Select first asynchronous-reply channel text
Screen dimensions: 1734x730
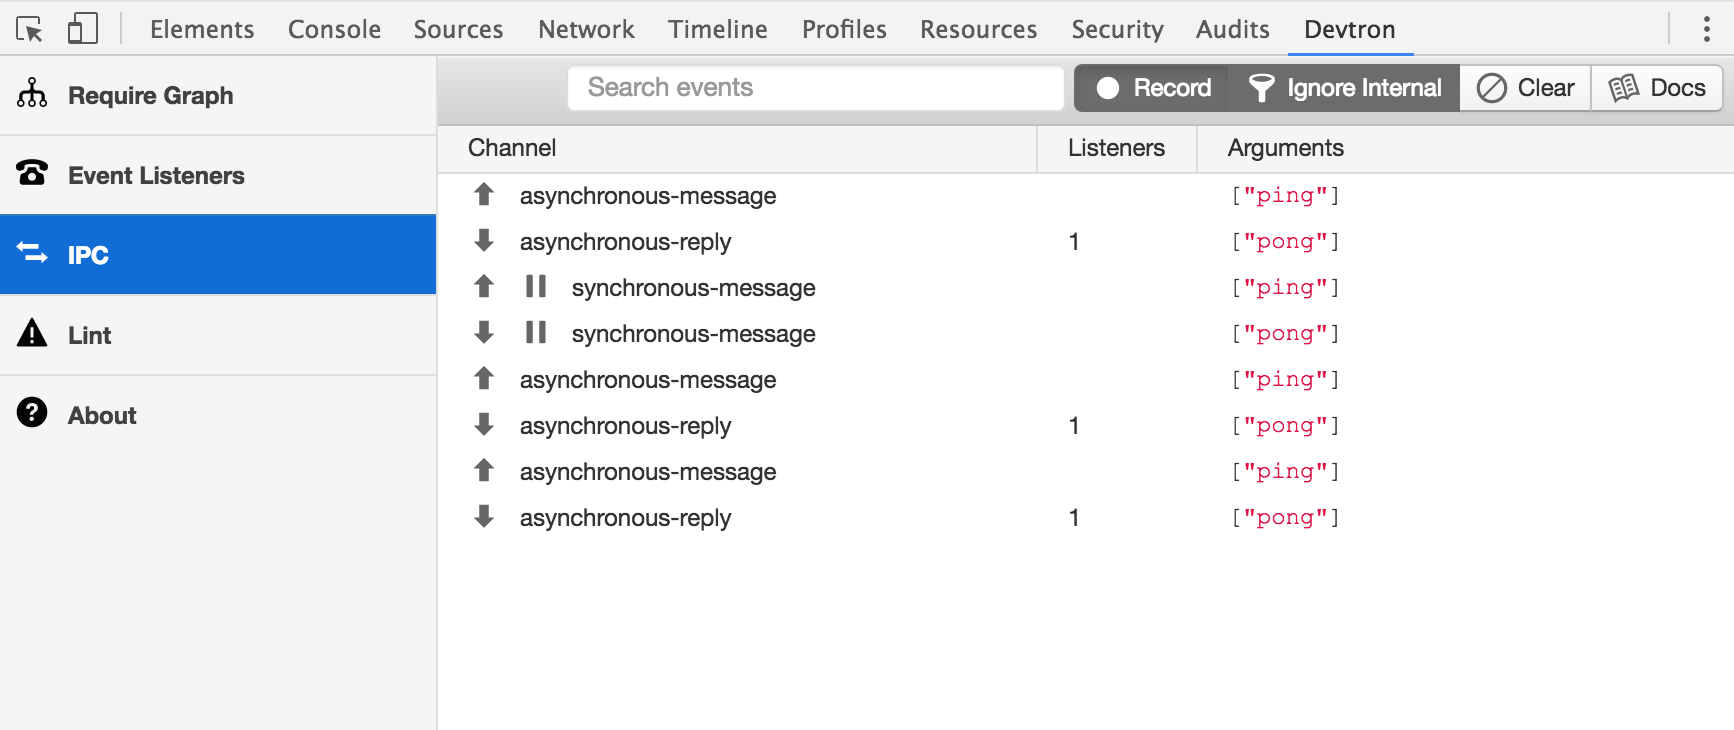click(625, 242)
